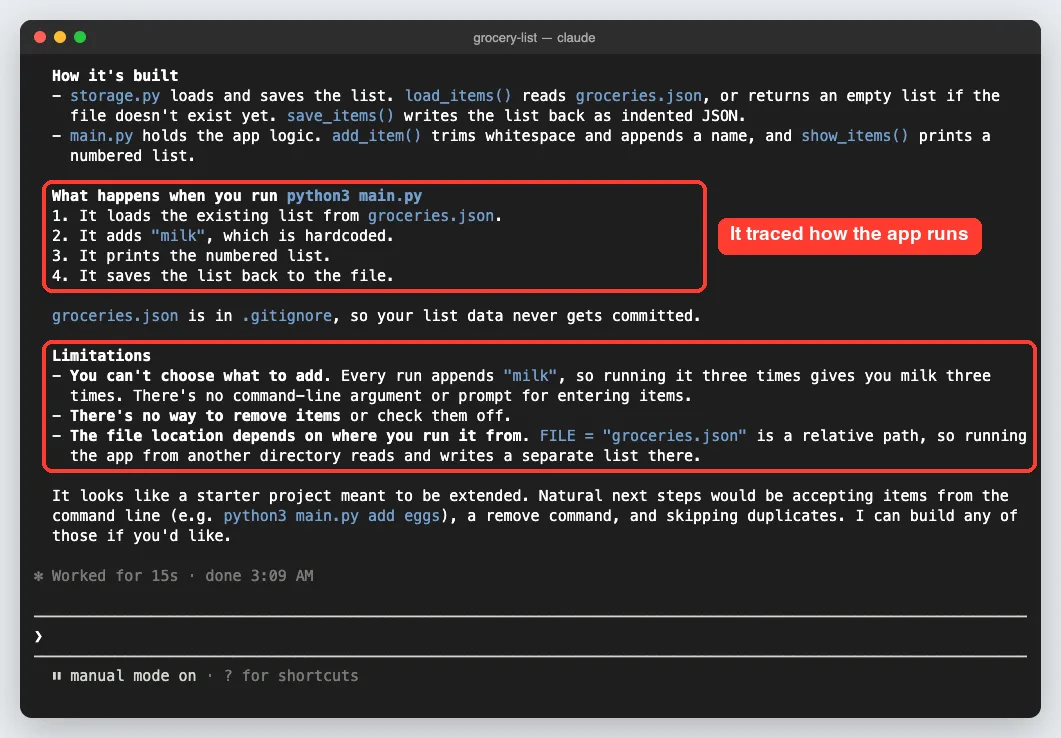The width and height of the screenshot is (1061, 738).
Task: Click step 3 'It prints the numbered list.'
Action: tap(204, 256)
